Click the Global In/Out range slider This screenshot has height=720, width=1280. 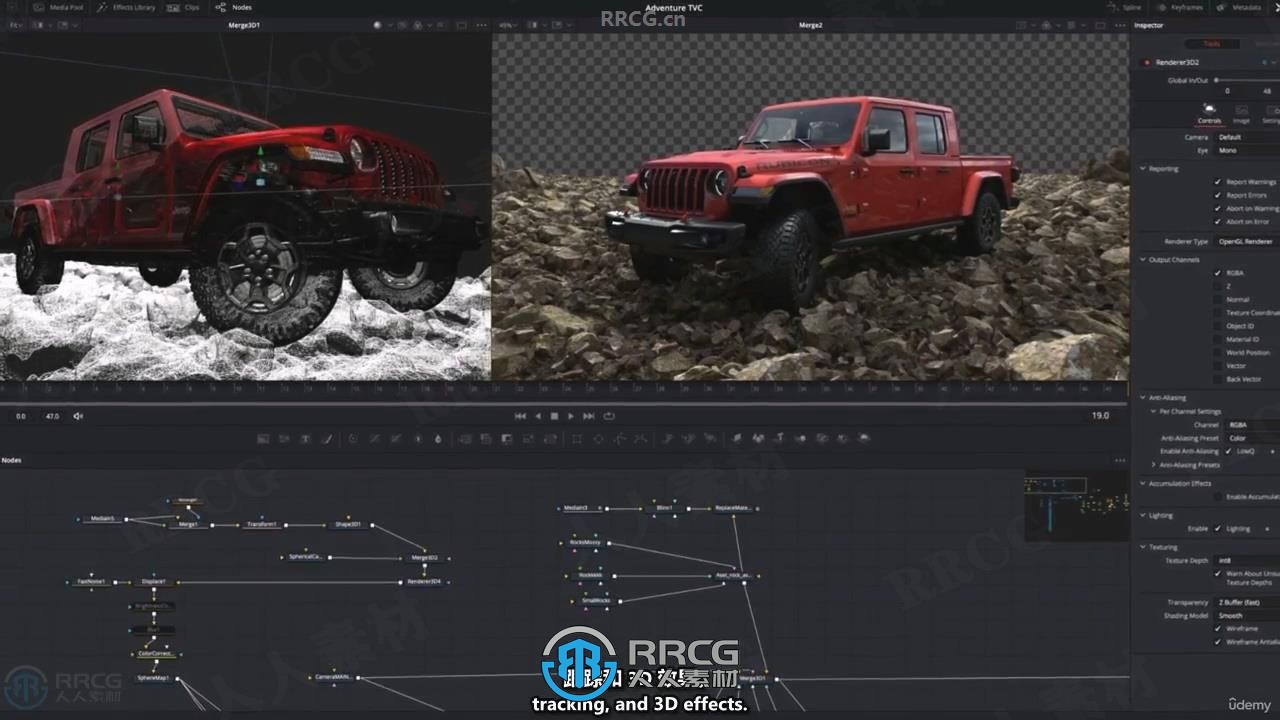point(1247,80)
